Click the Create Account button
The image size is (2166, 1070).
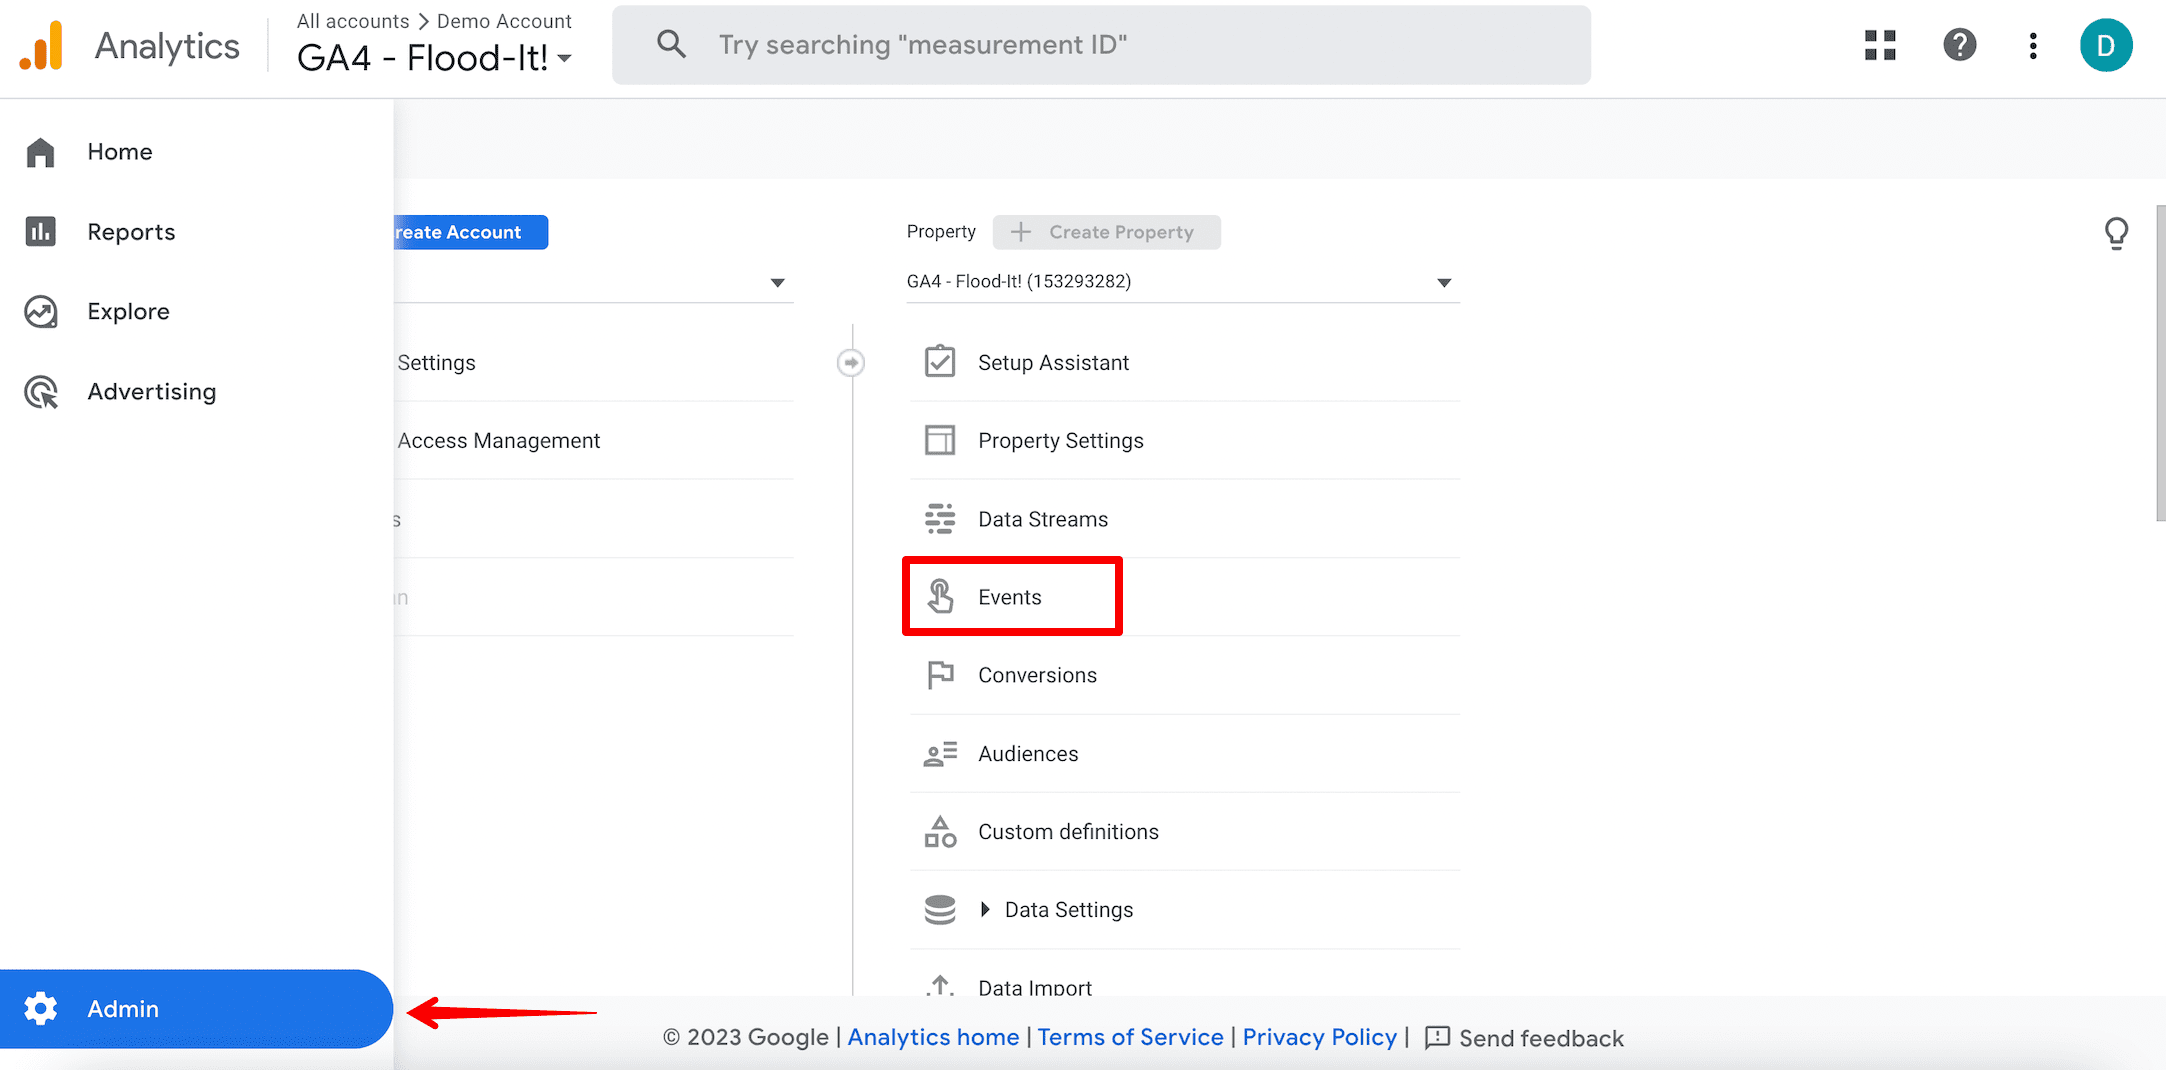(470, 232)
